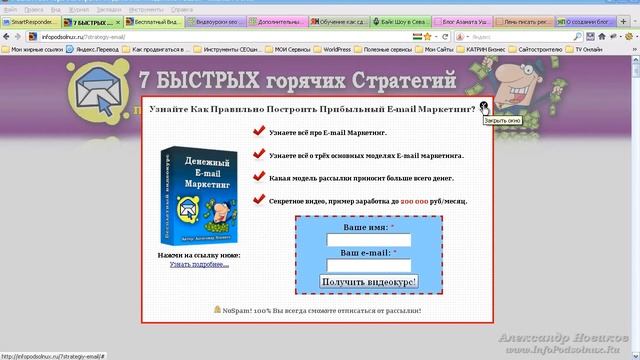
Task: Click the flag icon in the address bar
Action: (417, 37)
